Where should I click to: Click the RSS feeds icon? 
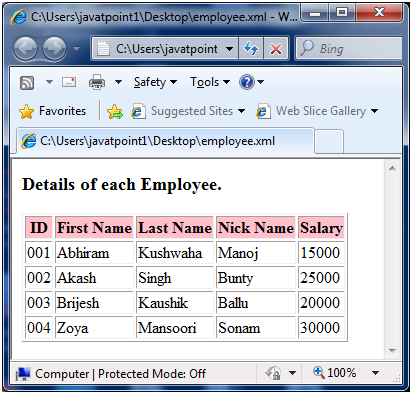pyautogui.click(x=27, y=83)
